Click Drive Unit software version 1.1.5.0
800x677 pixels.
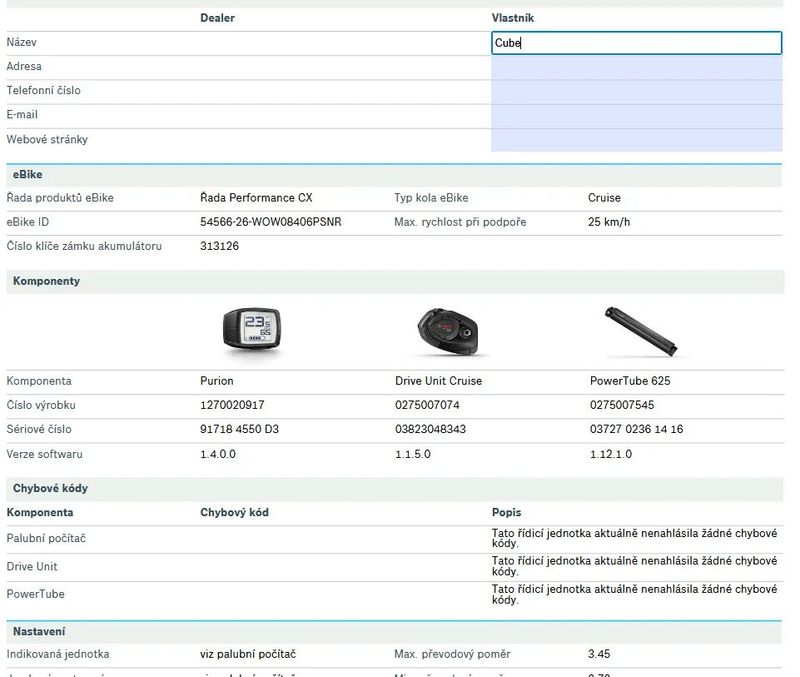click(413, 454)
